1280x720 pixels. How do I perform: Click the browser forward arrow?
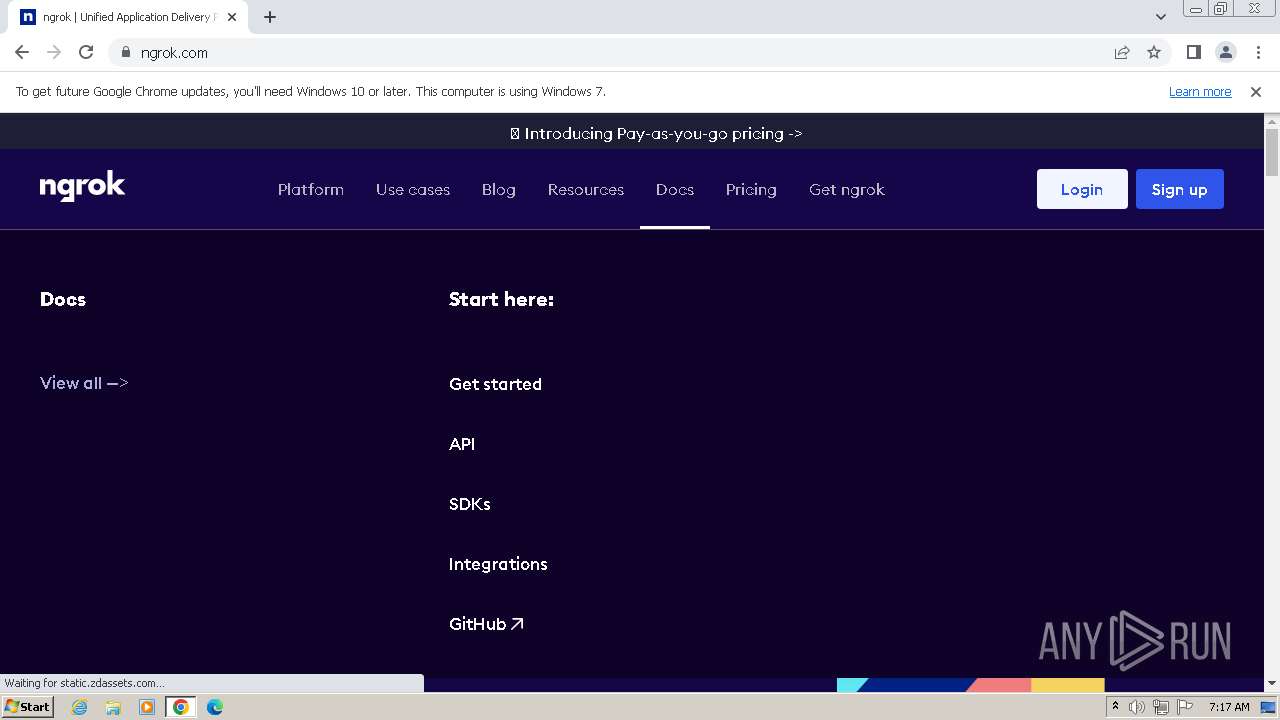point(54,52)
